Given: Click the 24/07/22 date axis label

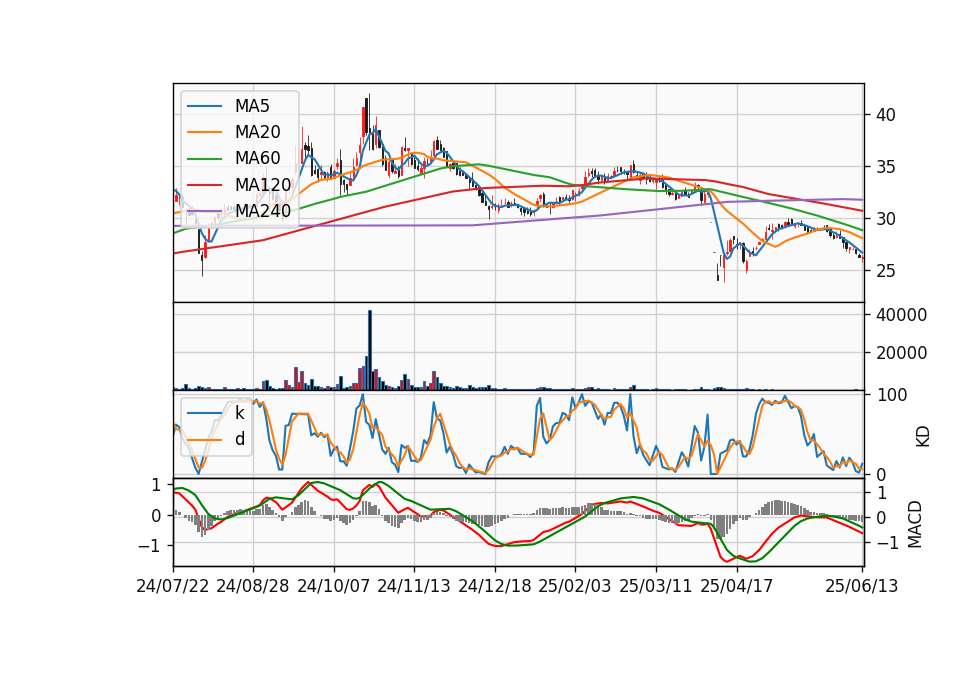Looking at the screenshot, I should pos(173,586).
